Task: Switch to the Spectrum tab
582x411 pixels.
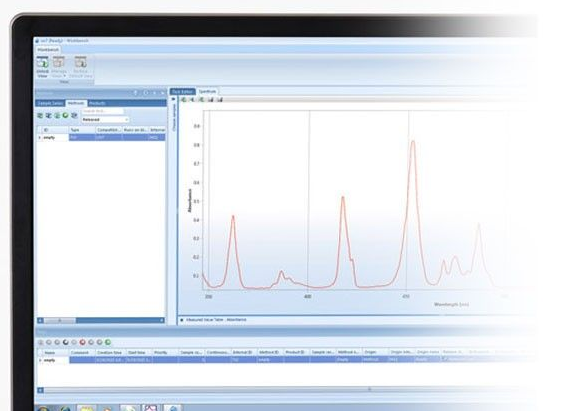Action: [x=207, y=91]
